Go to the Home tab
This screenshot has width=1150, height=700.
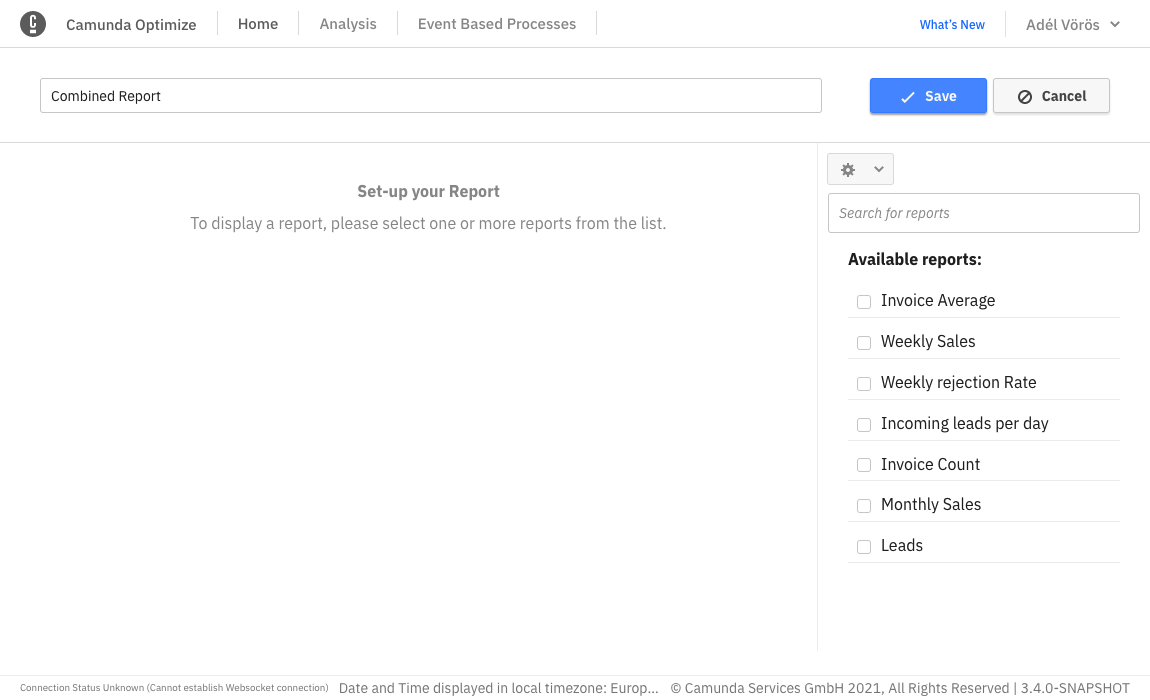click(x=258, y=24)
